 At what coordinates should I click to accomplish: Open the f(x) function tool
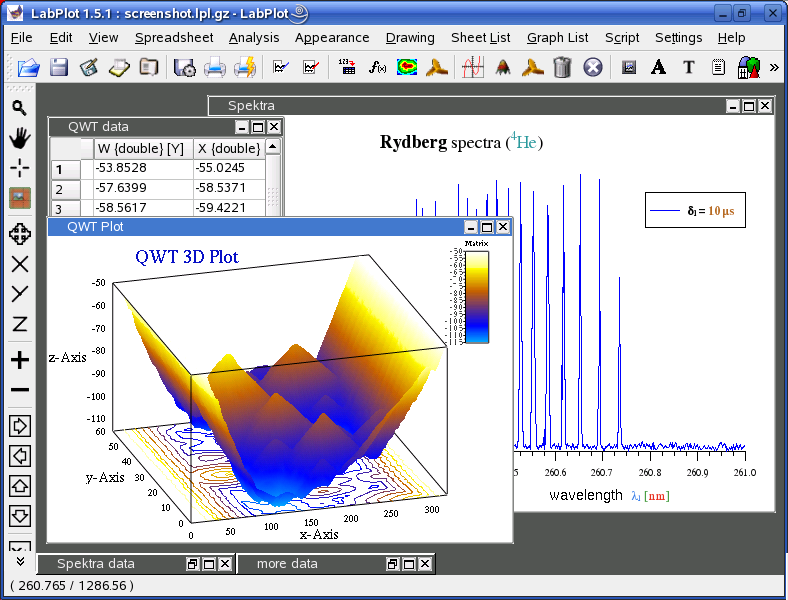point(377,68)
